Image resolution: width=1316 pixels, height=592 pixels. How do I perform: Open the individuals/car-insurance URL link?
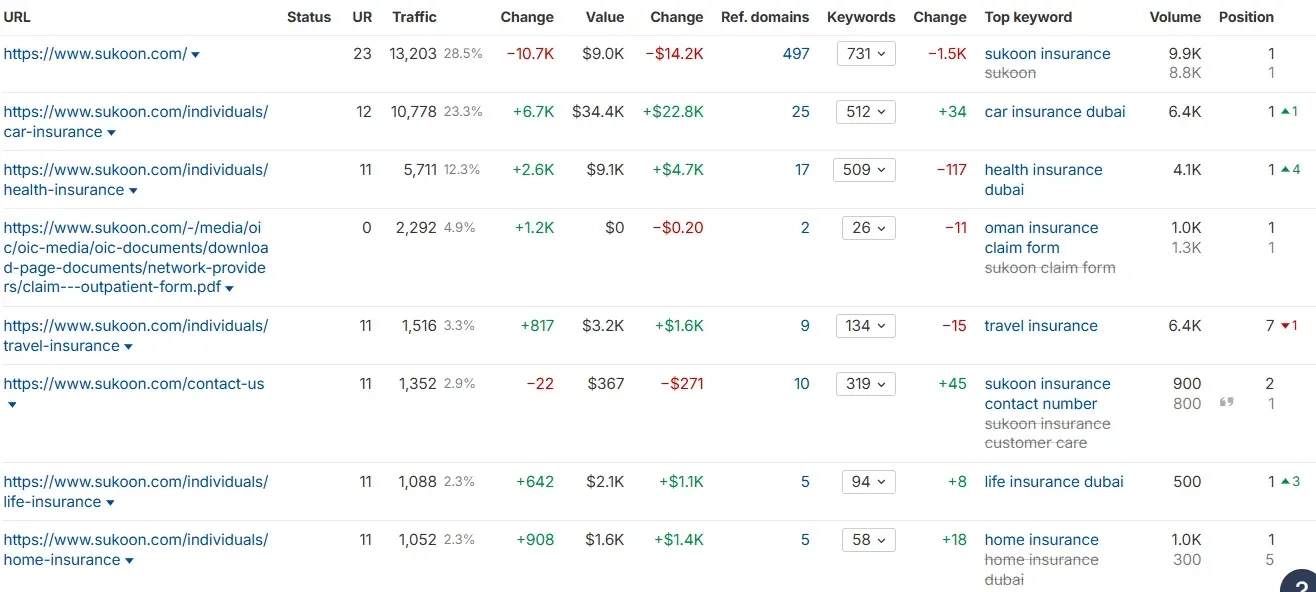tap(135, 122)
